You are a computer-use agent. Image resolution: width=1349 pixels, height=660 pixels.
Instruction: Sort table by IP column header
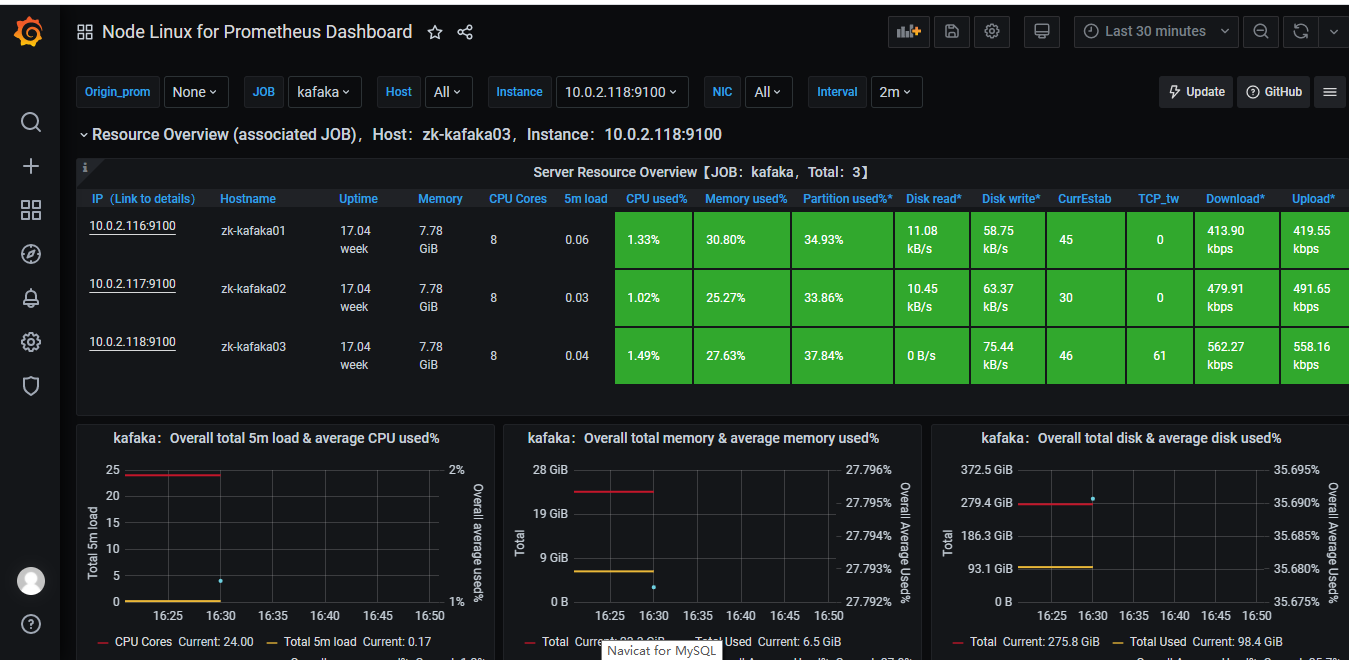143,199
